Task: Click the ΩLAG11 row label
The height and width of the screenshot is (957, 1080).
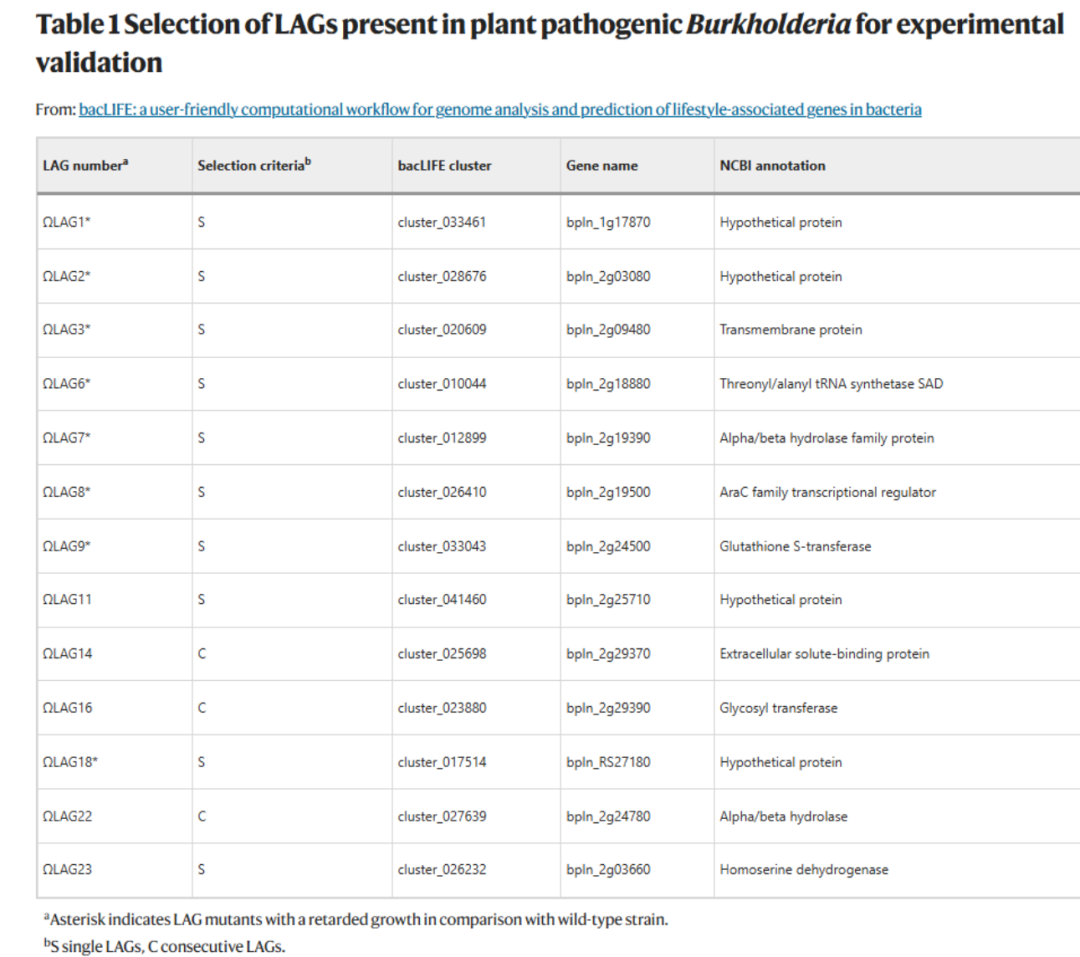Action: click(67, 599)
